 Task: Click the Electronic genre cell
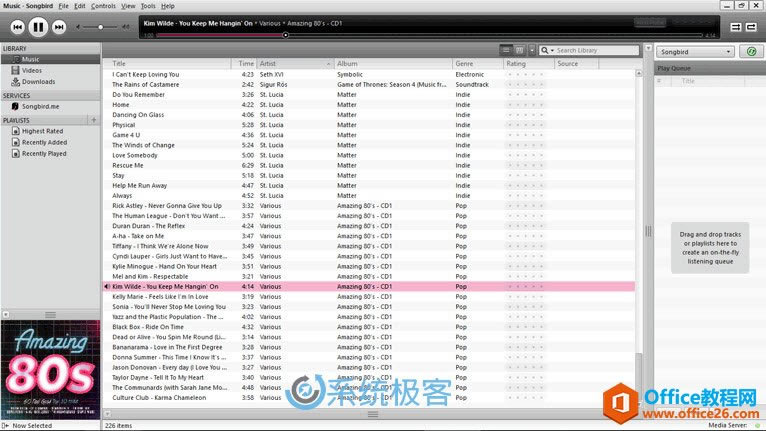pyautogui.click(x=469, y=74)
